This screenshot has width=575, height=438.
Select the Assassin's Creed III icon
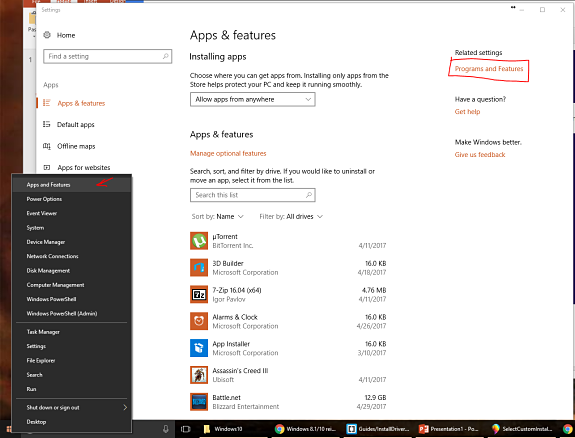(x=199, y=375)
